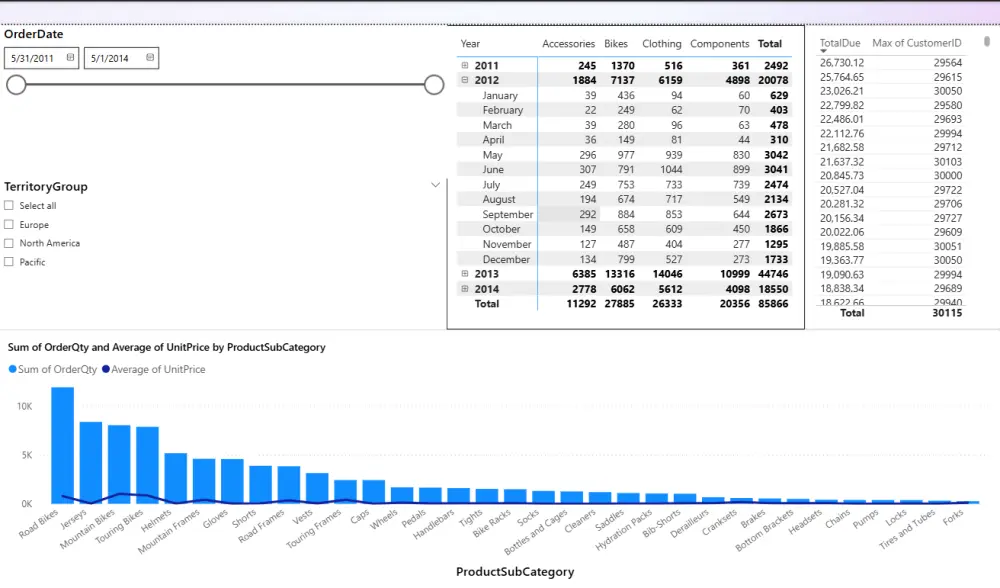Select the Mountain Bikes bar
The height and width of the screenshot is (588, 1000).
pyautogui.click(x=119, y=464)
